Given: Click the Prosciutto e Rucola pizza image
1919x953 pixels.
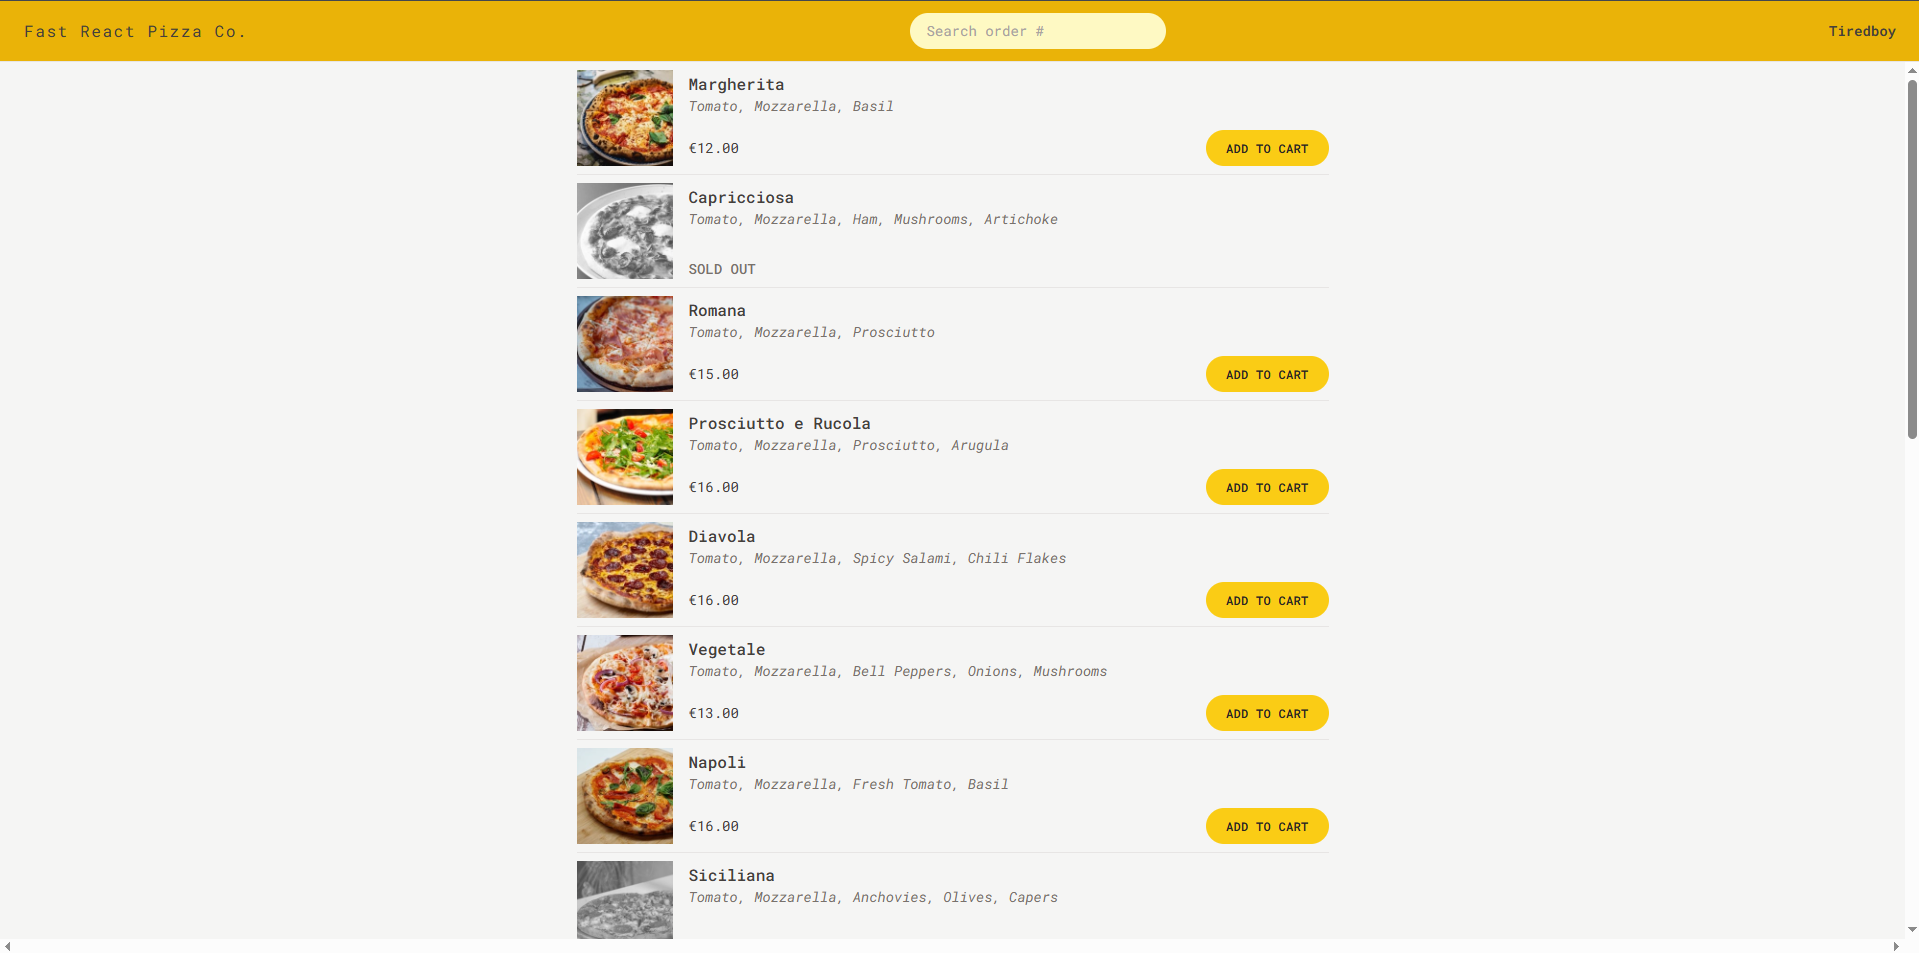Looking at the screenshot, I should click(x=624, y=457).
